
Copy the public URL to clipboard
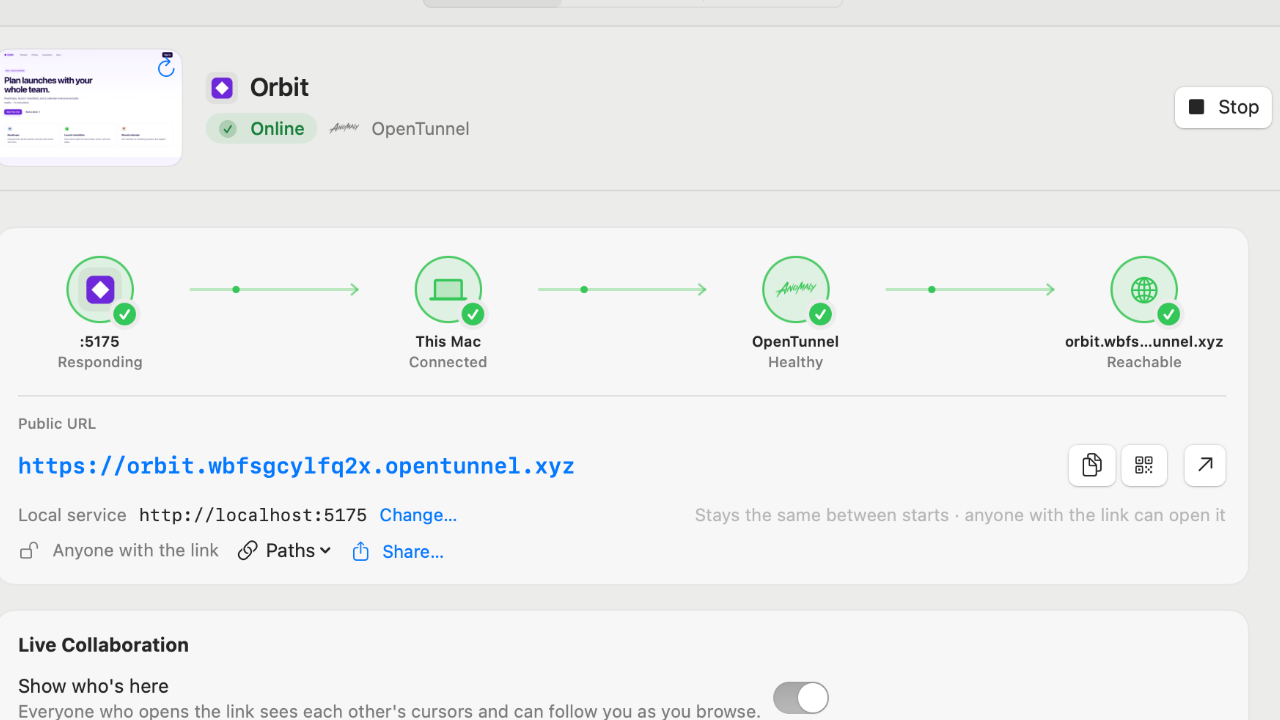pos(1092,465)
